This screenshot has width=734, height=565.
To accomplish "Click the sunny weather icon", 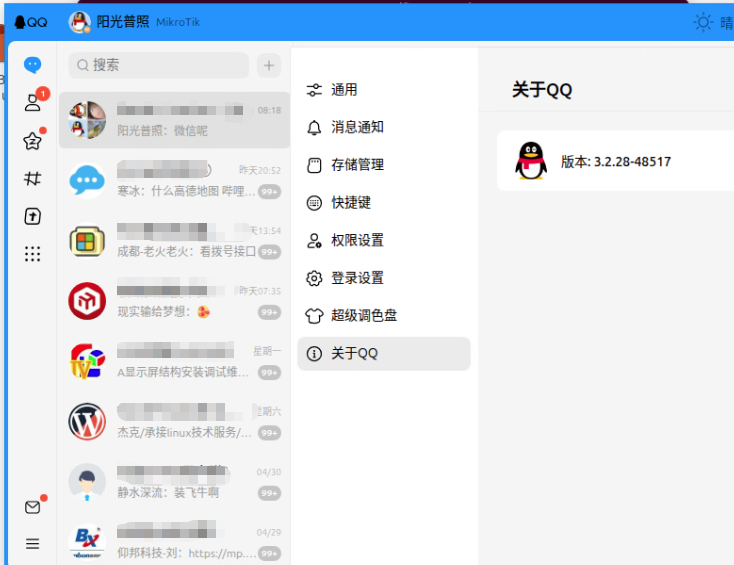I will coord(703,22).
